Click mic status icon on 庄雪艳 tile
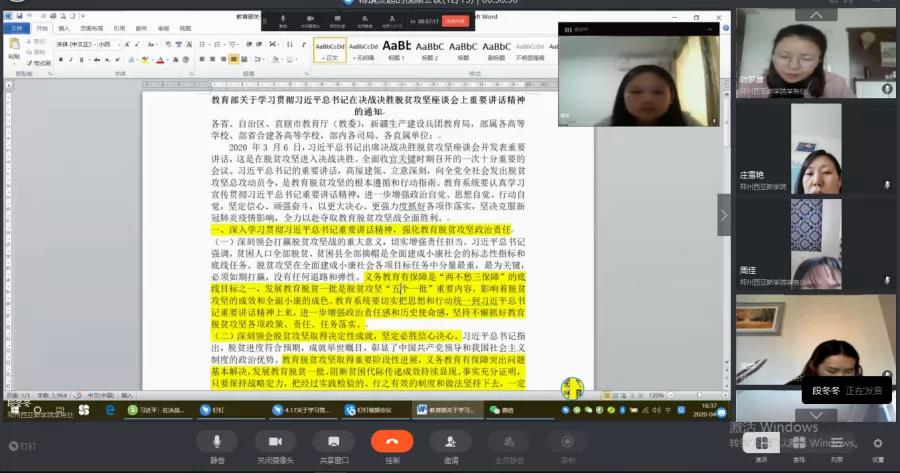Viewport: 900px width, 473px height. pos(887,185)
